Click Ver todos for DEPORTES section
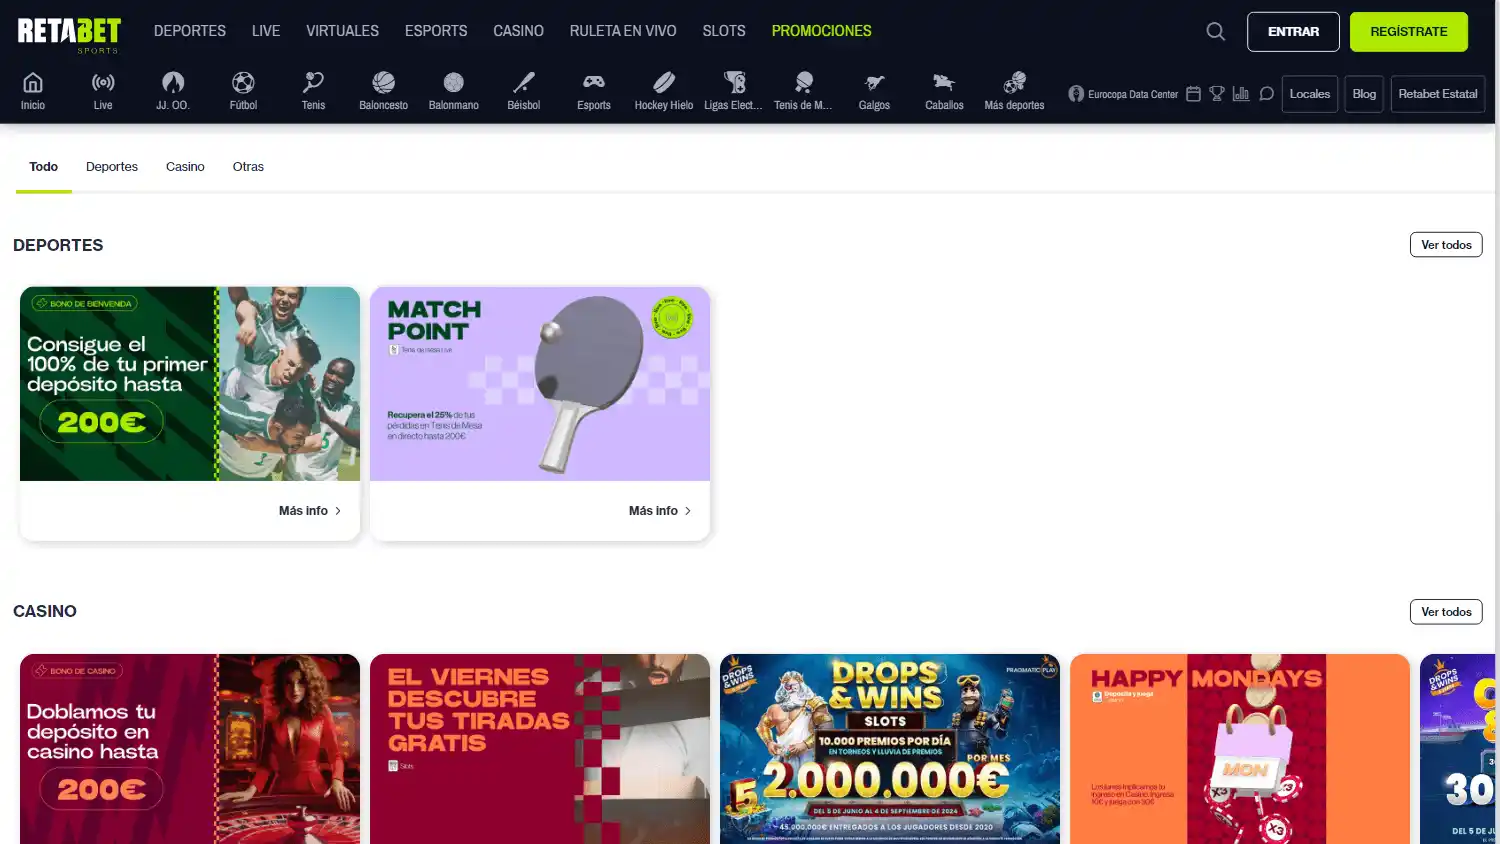 (x=1446, y=245)
